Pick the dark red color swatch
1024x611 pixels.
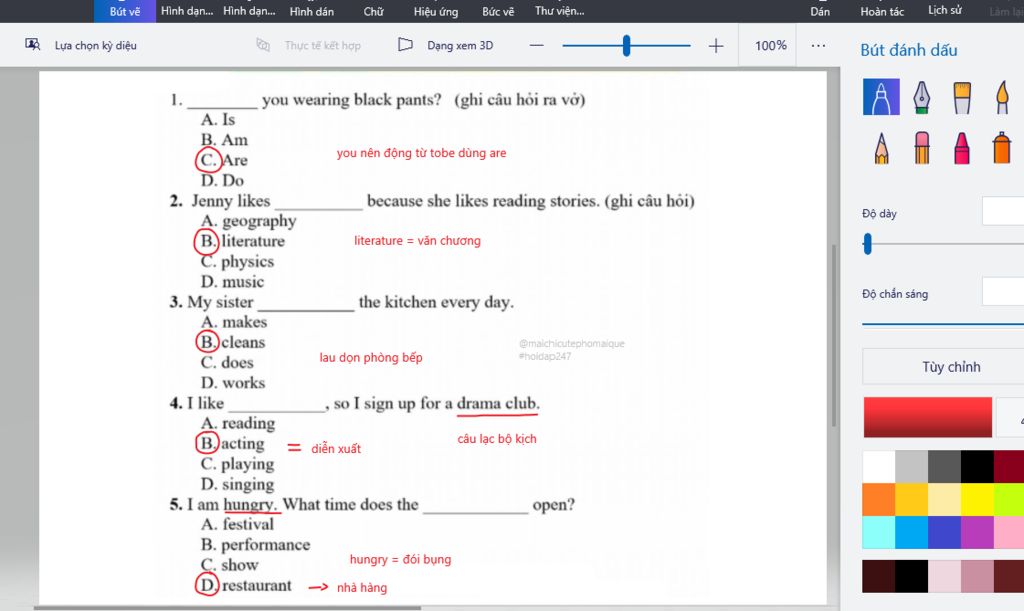1009,466
